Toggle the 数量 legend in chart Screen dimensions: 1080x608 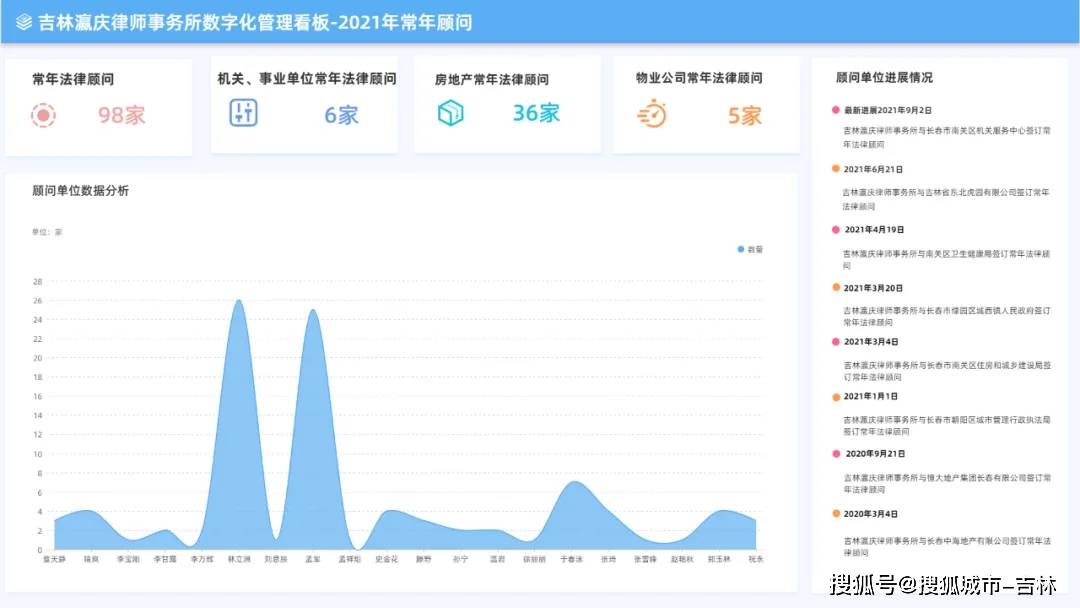tap(748, 249)
